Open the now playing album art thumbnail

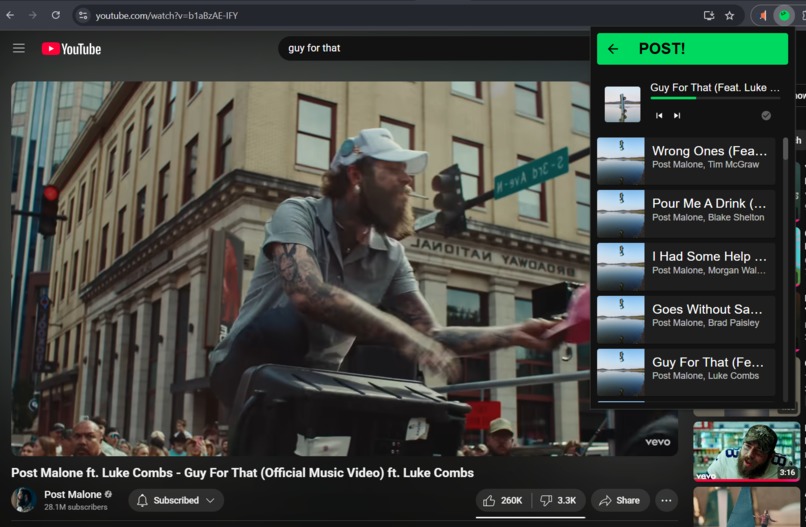(x=622, y=104)
